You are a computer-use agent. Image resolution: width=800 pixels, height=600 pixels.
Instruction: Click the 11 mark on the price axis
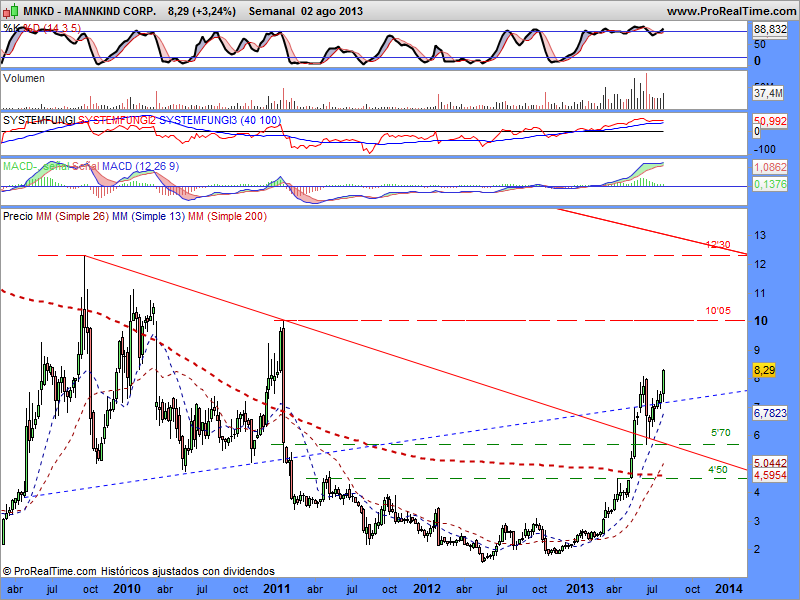coord(760,293)
